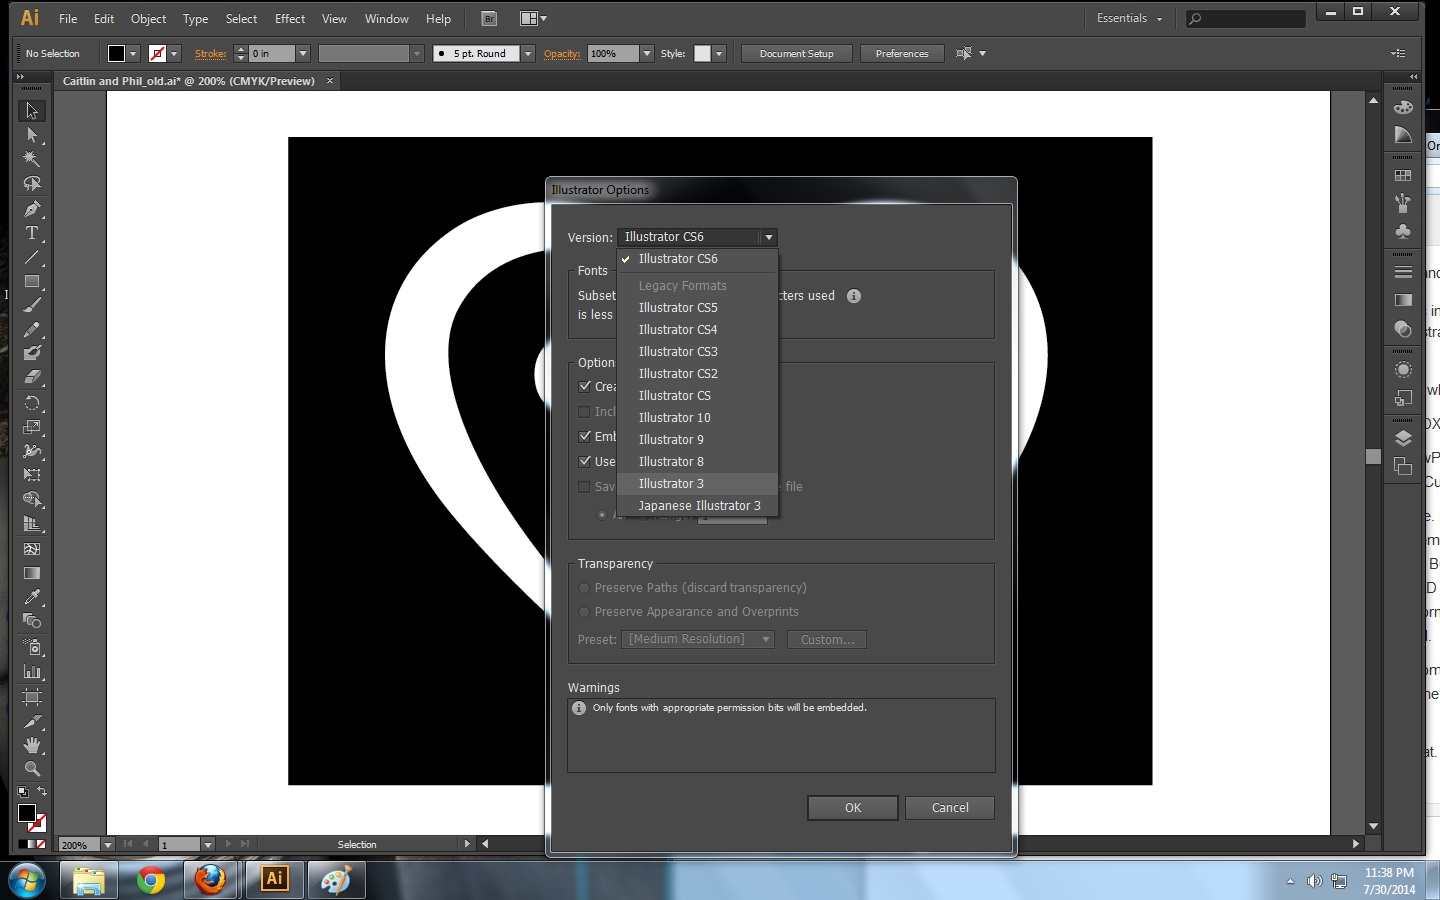1440x900 pixels.
Task: Cancel the Illustrator Options dialog
Action: 950,808
